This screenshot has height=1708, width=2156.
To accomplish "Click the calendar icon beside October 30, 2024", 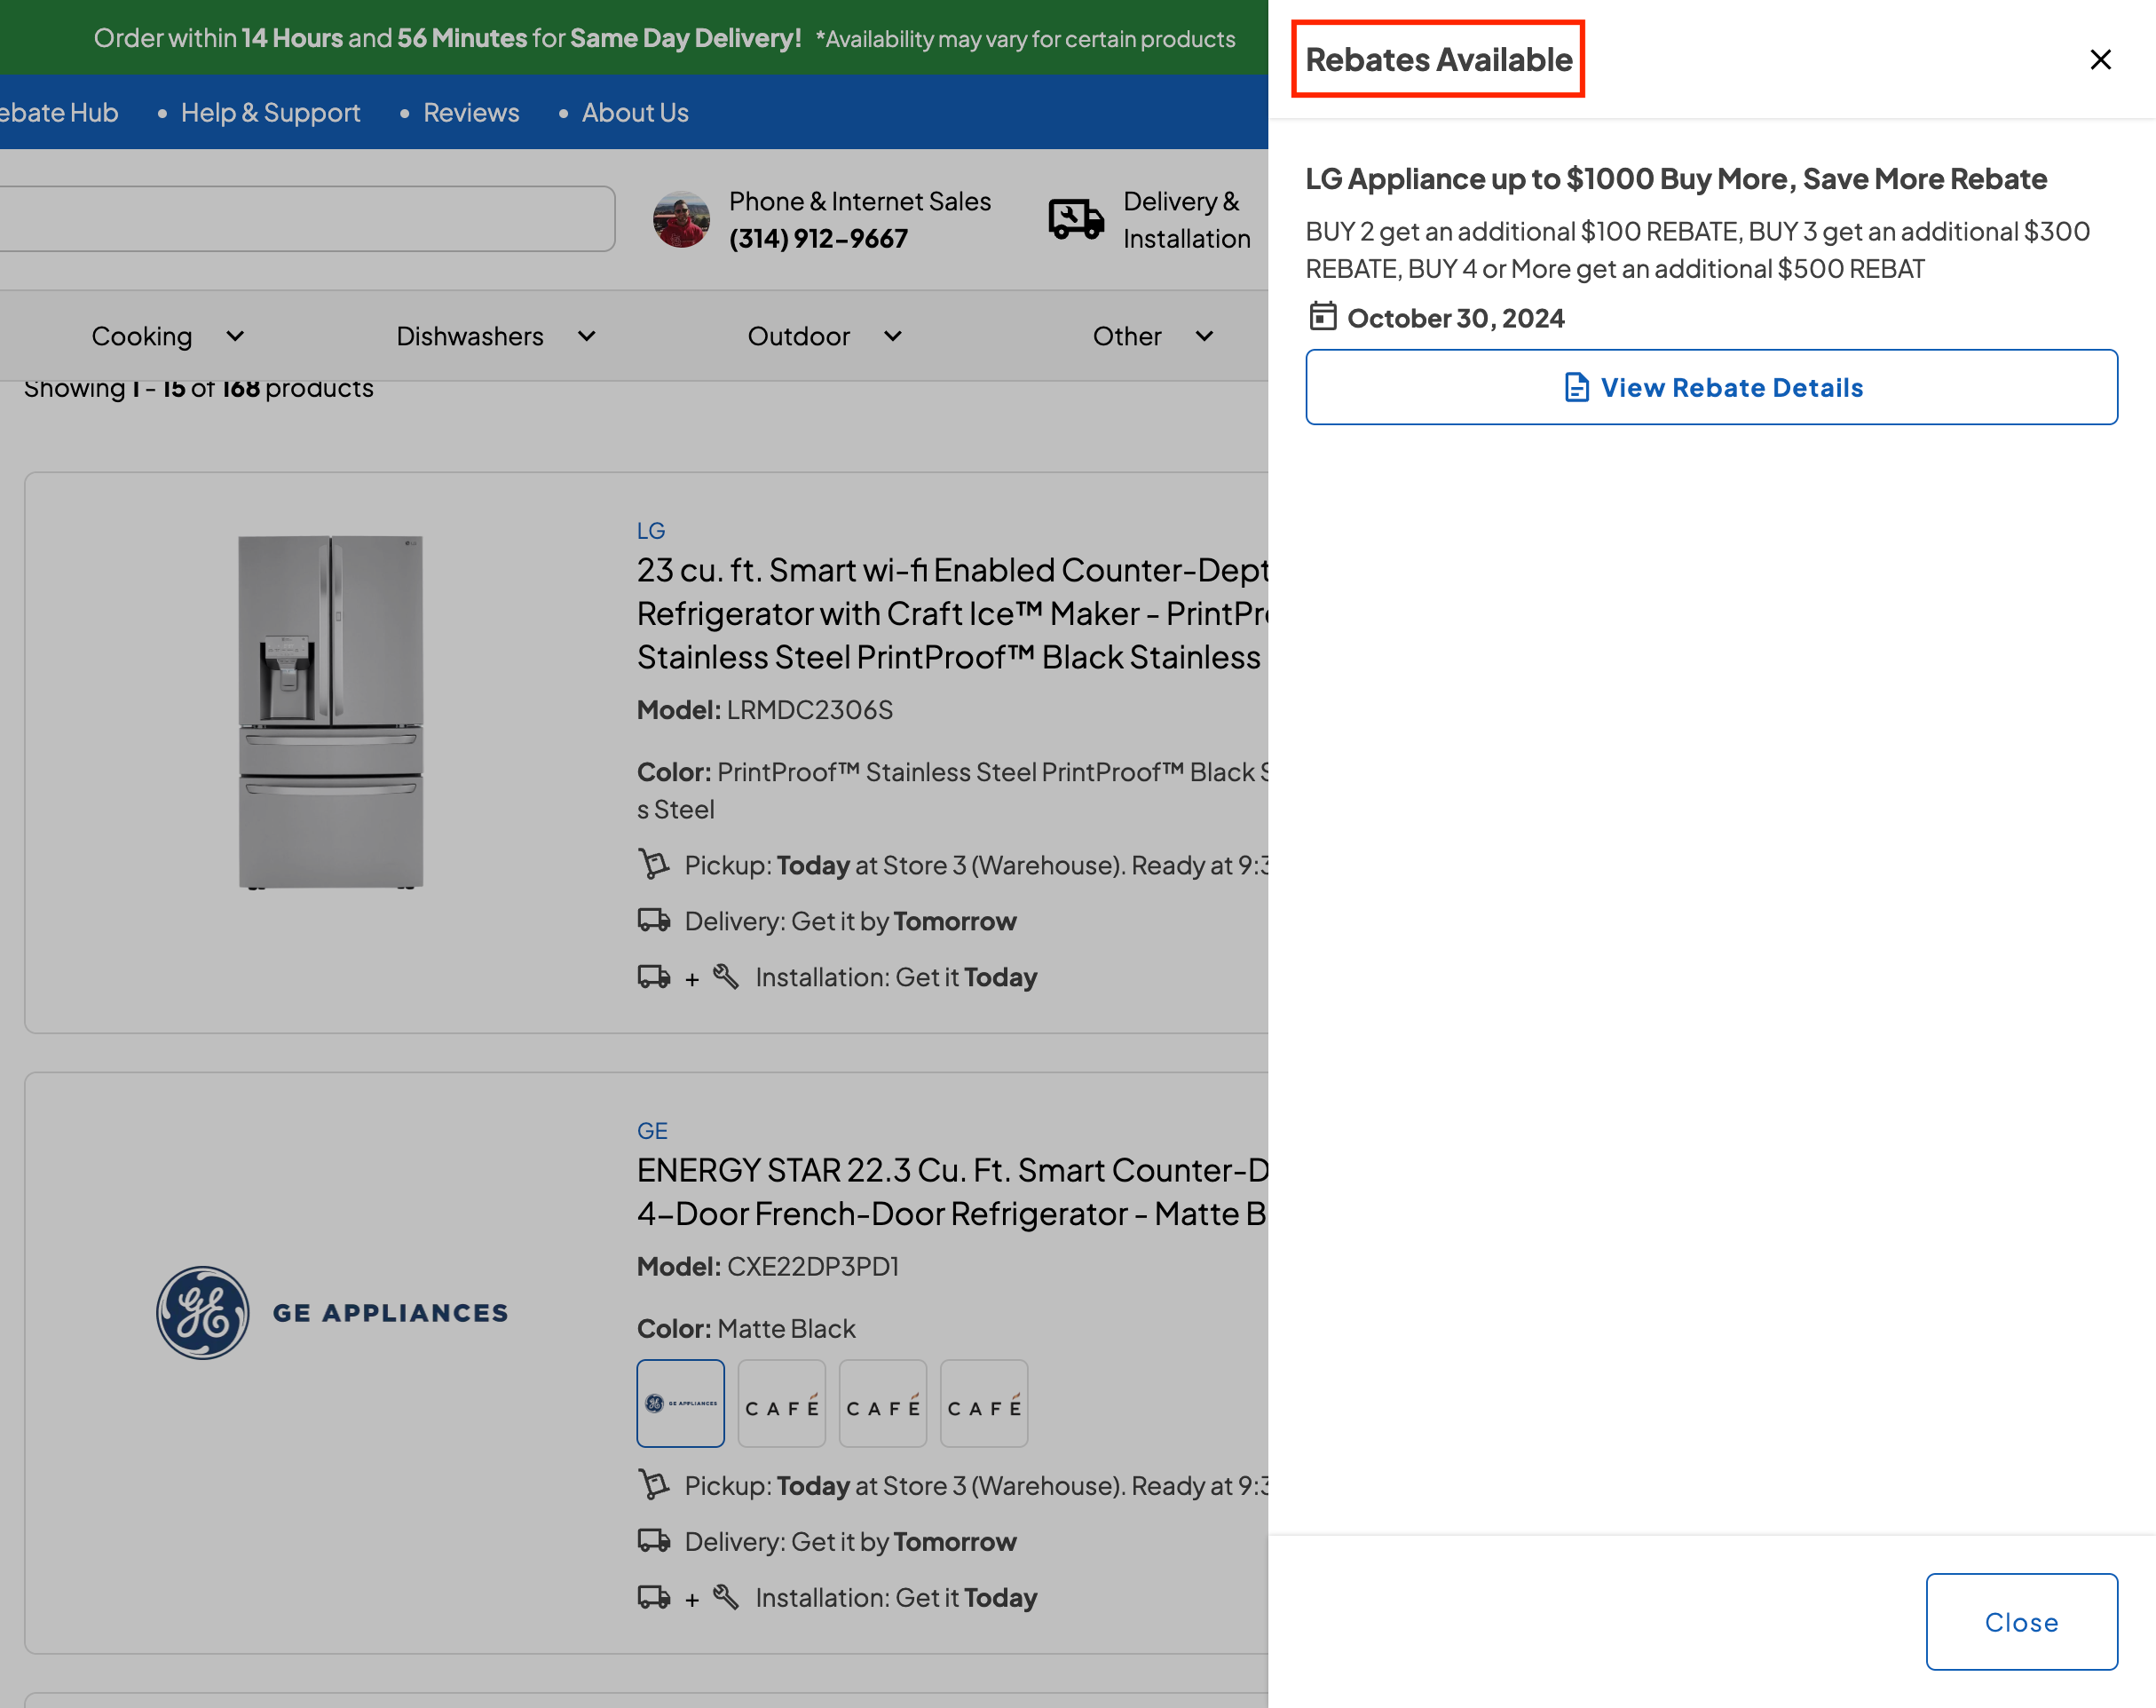I will click(1323, 317).
